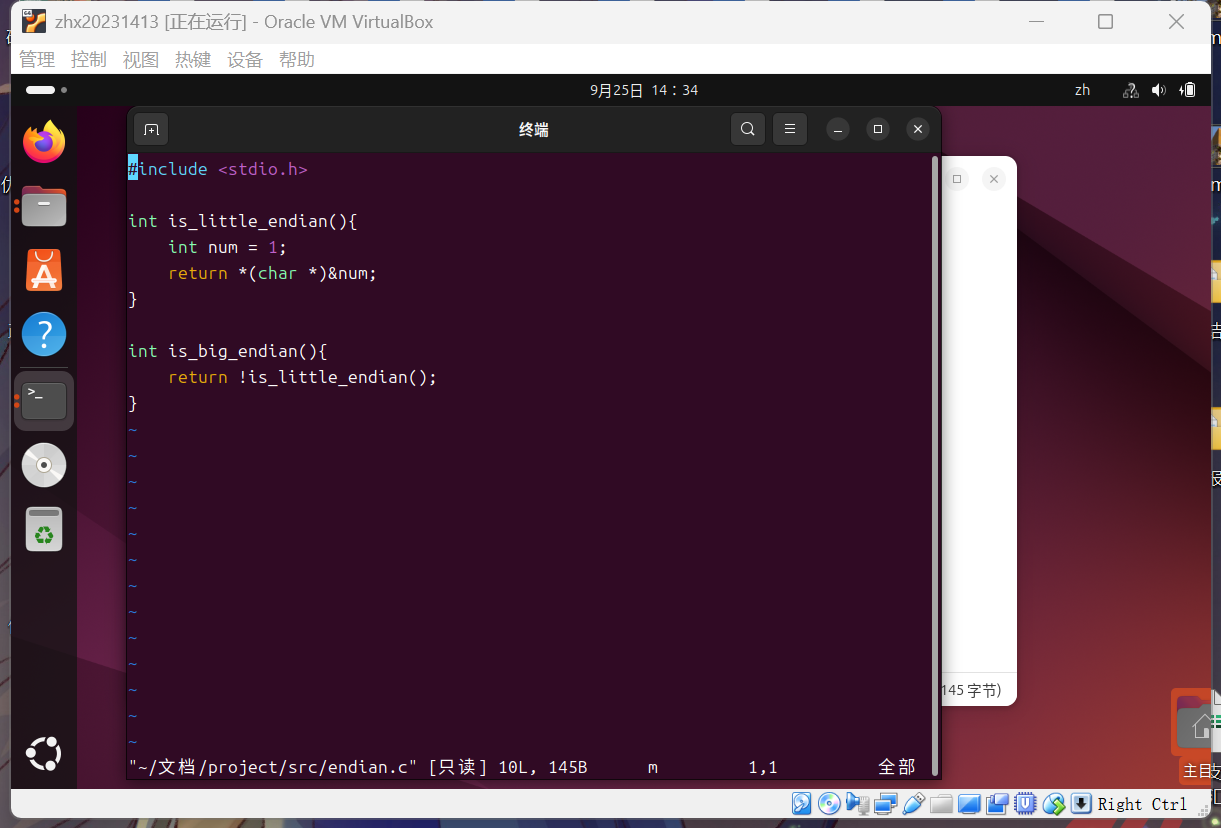
Task: Open the VirtualBox 帮助 menu
Action: coord(297,60)
